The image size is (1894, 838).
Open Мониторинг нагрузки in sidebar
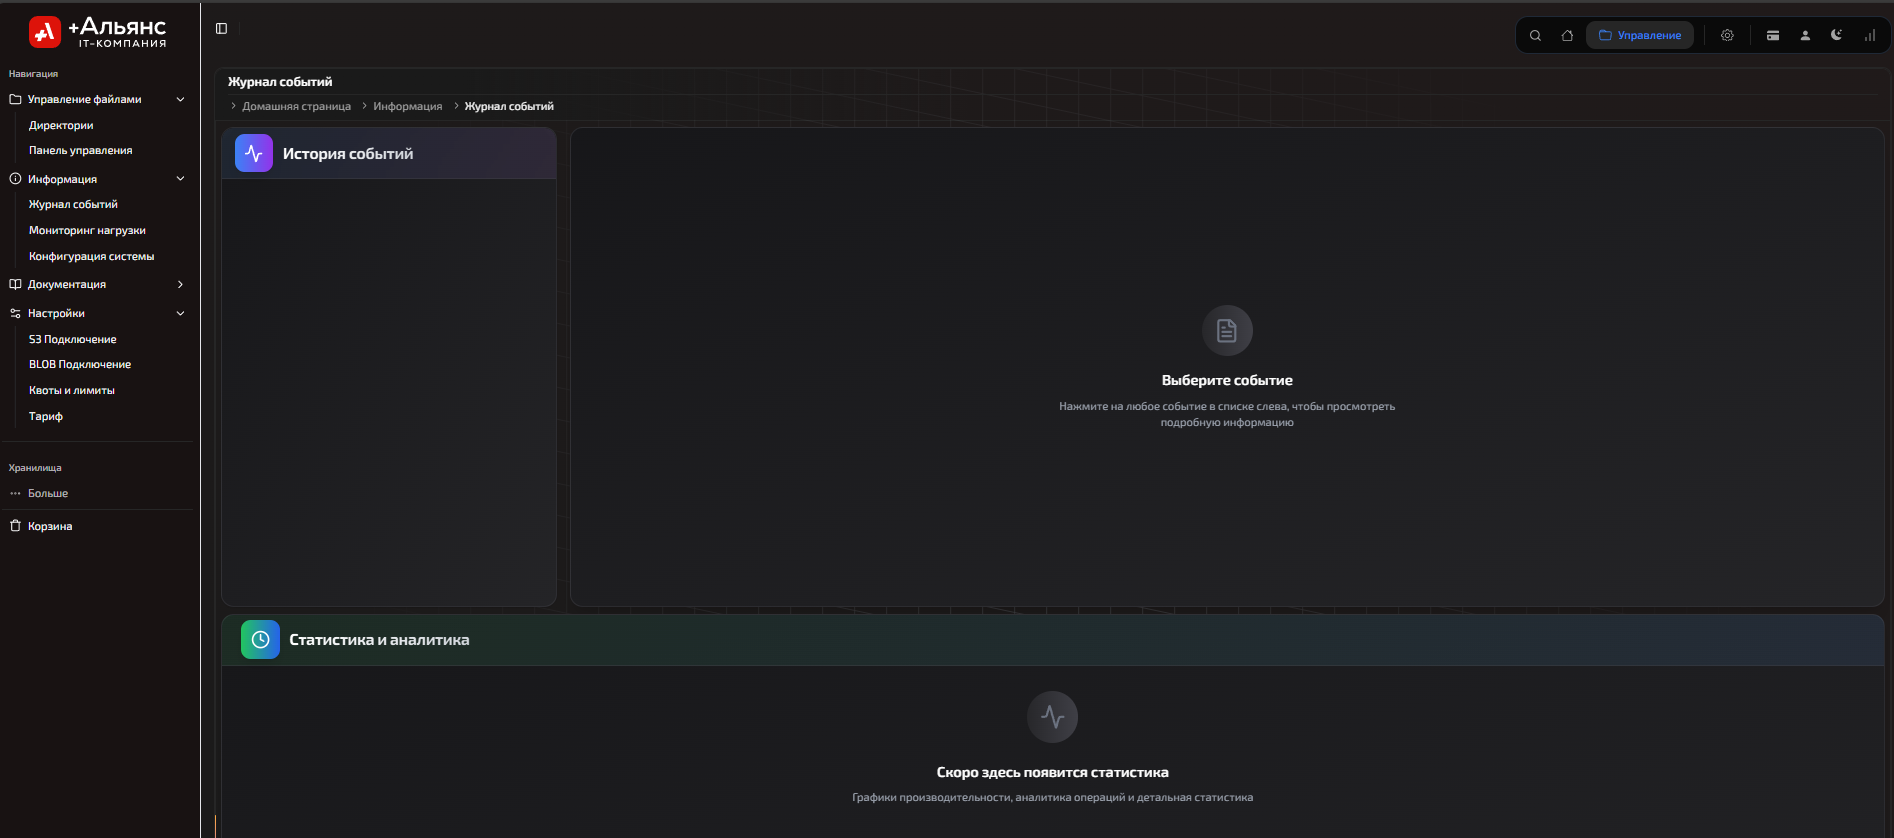(87, 231)
